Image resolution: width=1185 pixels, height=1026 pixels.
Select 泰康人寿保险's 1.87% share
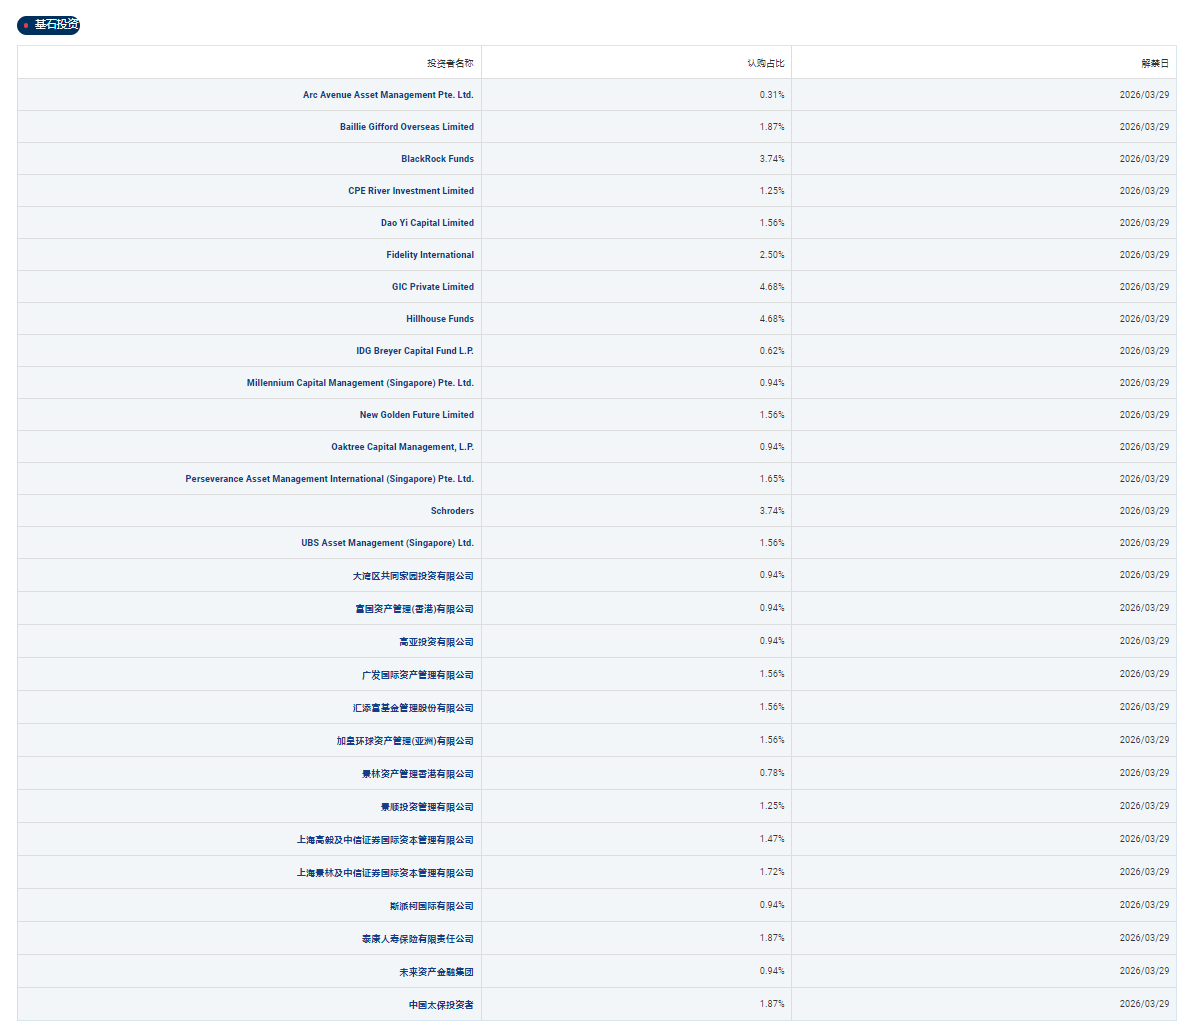coord(772,938)
